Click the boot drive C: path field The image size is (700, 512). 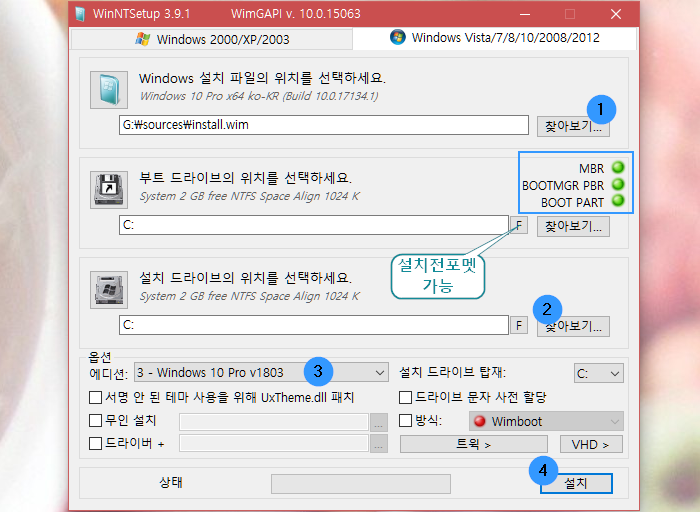point(314,225)
